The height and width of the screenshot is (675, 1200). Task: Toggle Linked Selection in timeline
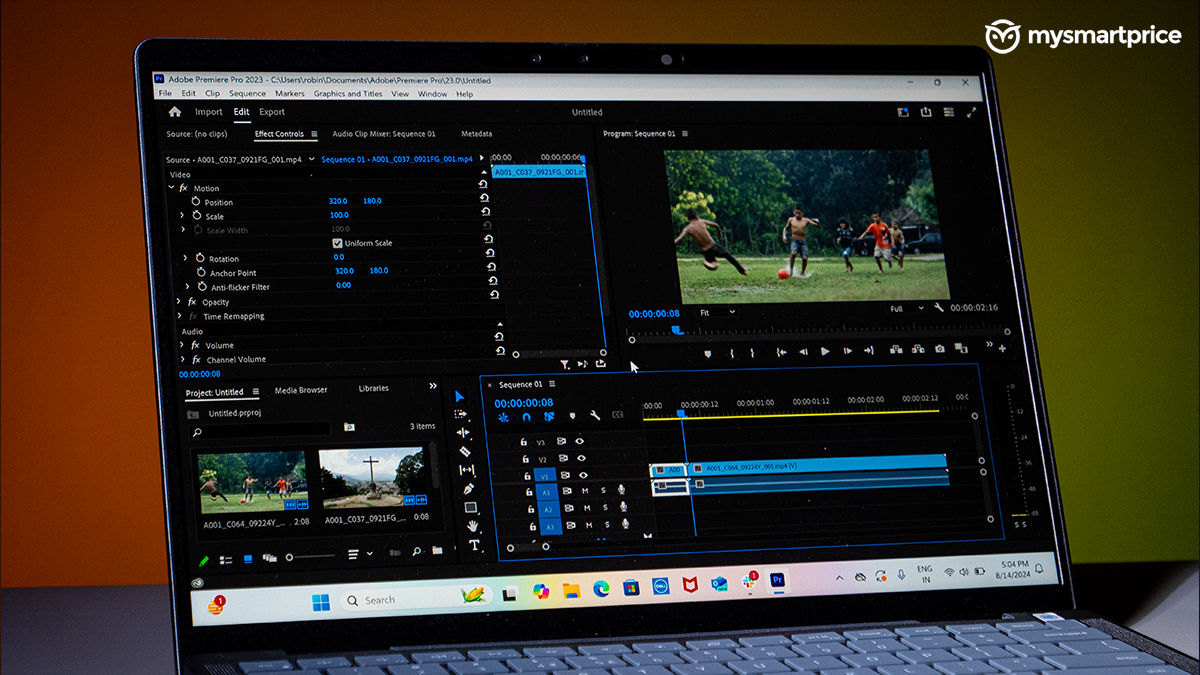click(x=549, y=417)
